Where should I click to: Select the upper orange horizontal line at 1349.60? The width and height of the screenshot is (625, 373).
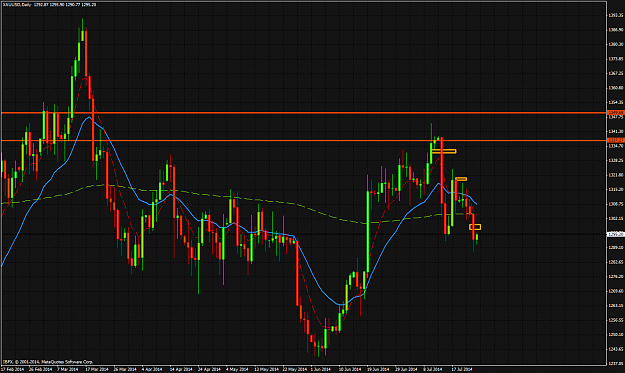coord(303,113)
